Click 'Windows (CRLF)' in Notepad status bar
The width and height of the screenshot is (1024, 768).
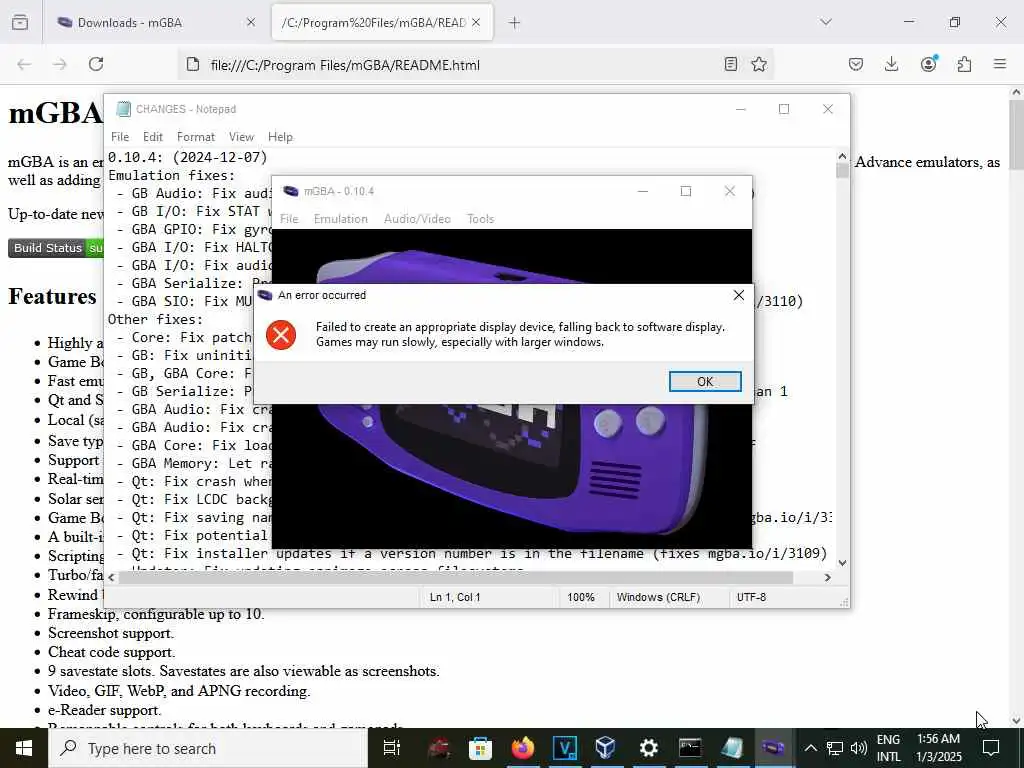coord(658,597)
